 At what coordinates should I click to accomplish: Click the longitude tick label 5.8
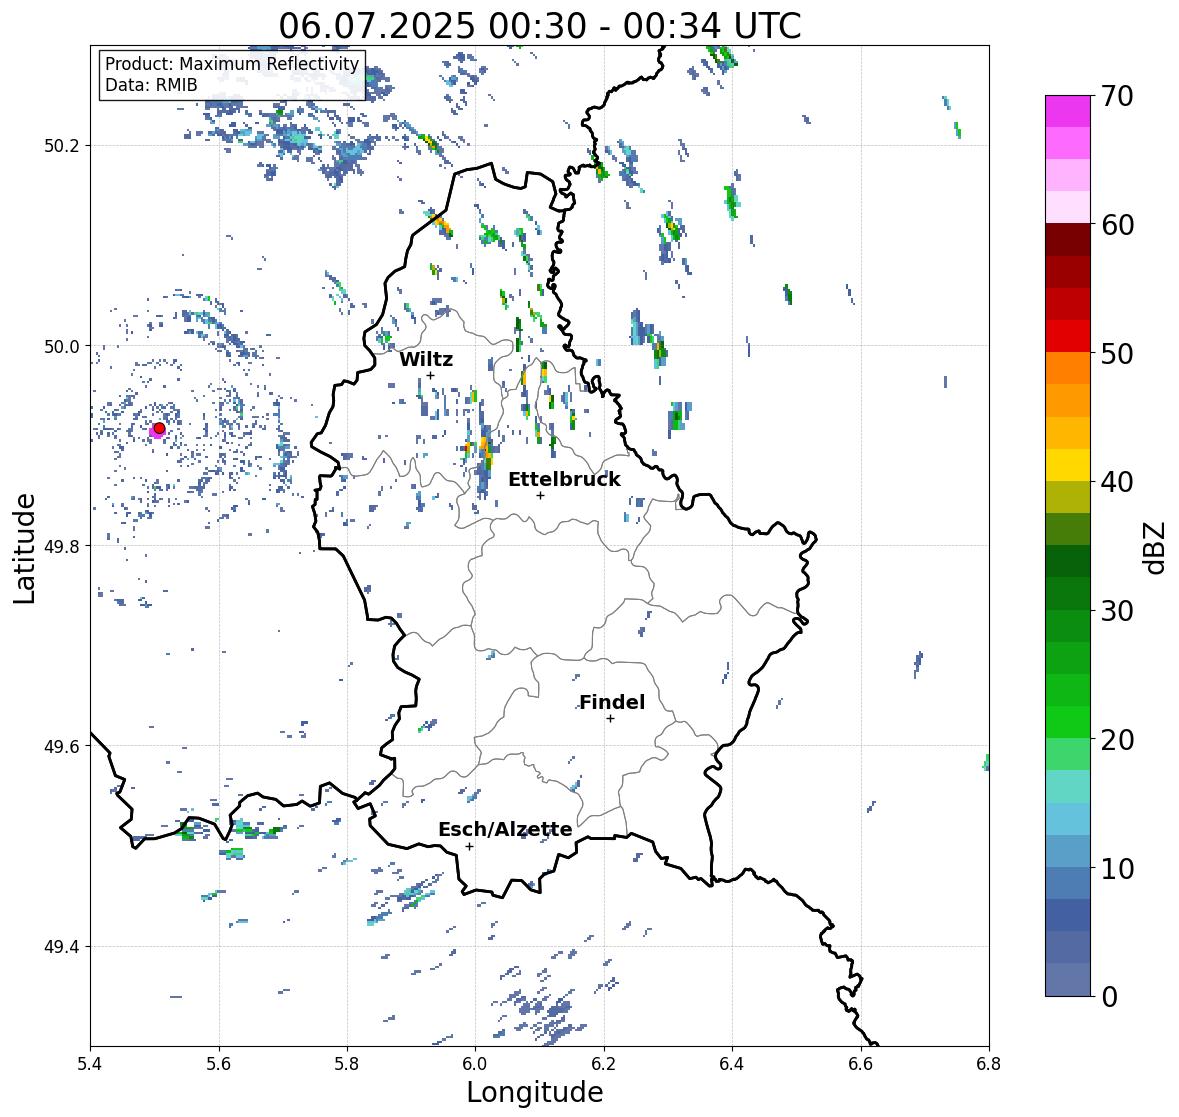click(347, 1064)
